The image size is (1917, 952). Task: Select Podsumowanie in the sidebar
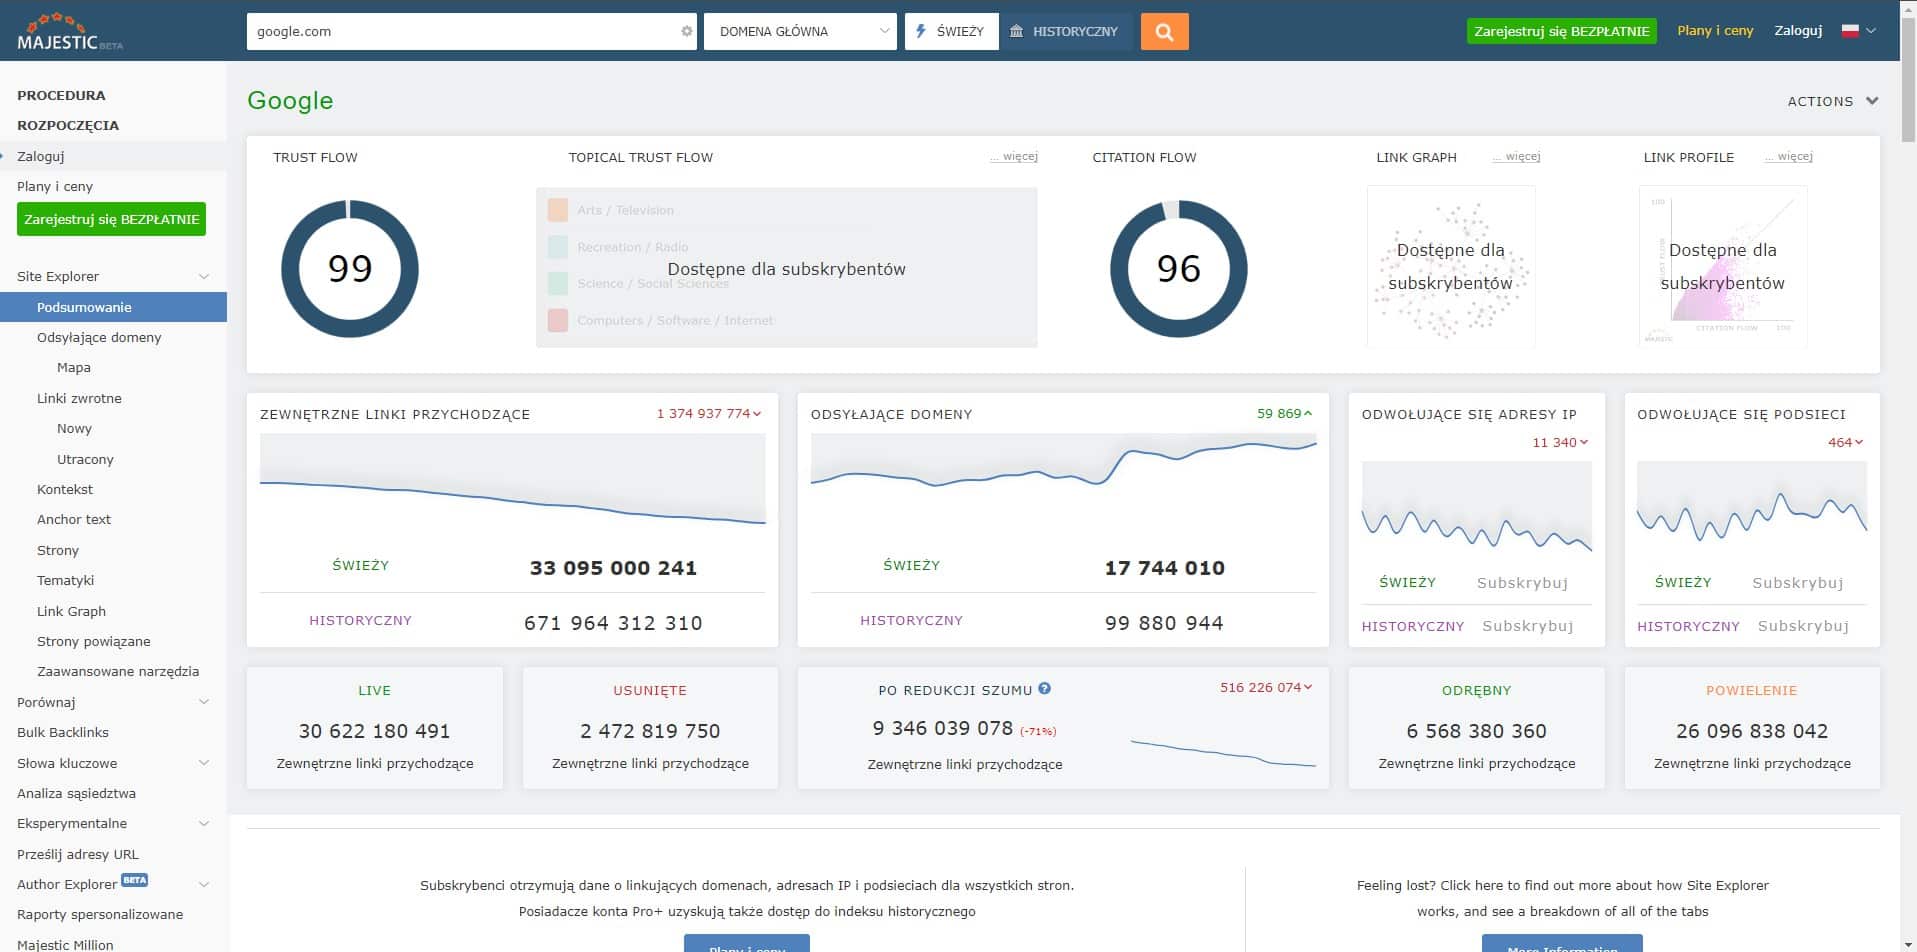click(x=113, y=307)
